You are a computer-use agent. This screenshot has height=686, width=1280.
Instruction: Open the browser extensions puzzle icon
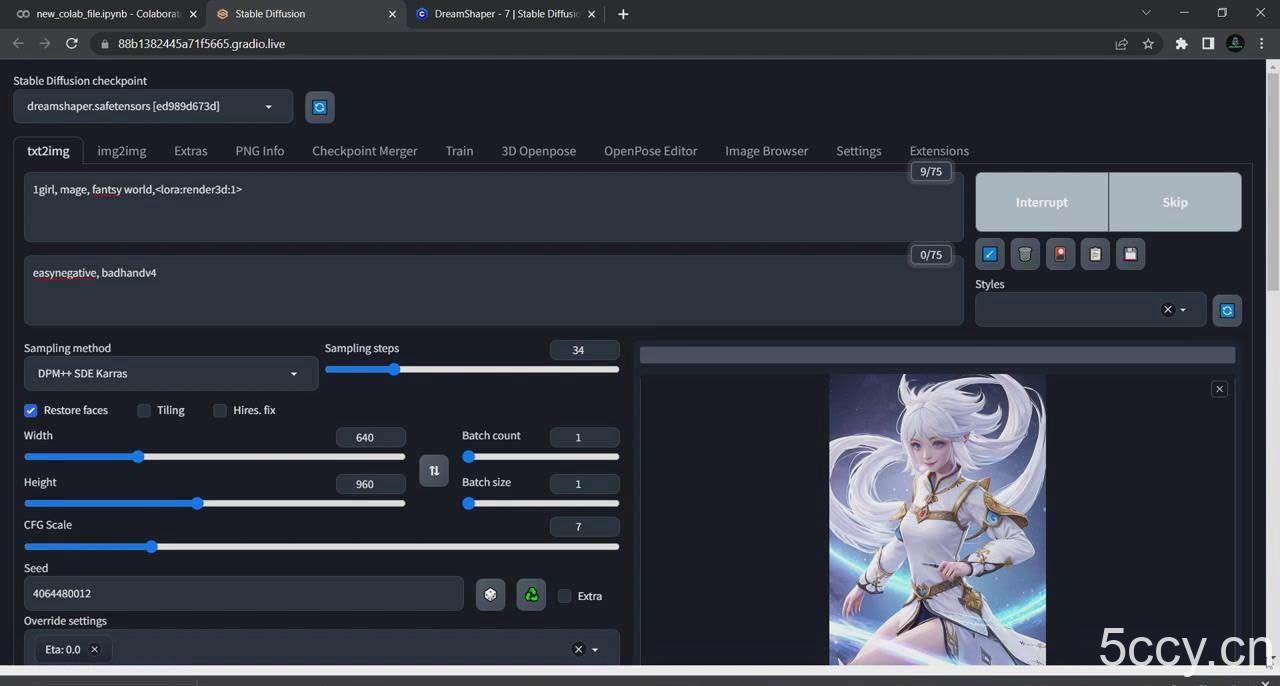tap(1181, 44)
